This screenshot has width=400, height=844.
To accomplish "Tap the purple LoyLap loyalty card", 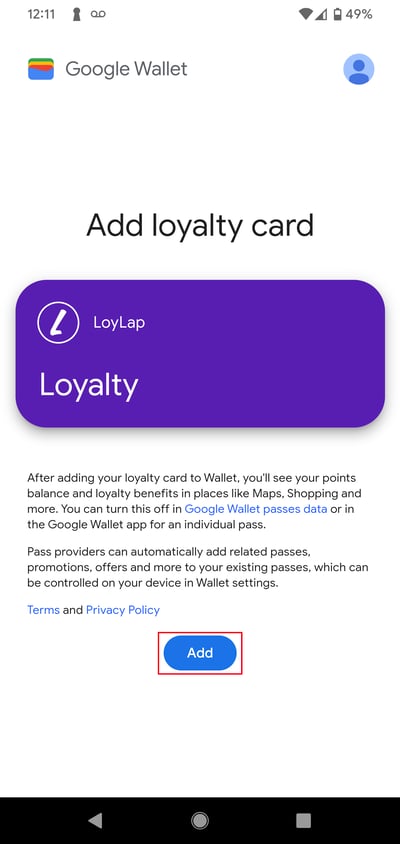I will (x=200, y=354).
